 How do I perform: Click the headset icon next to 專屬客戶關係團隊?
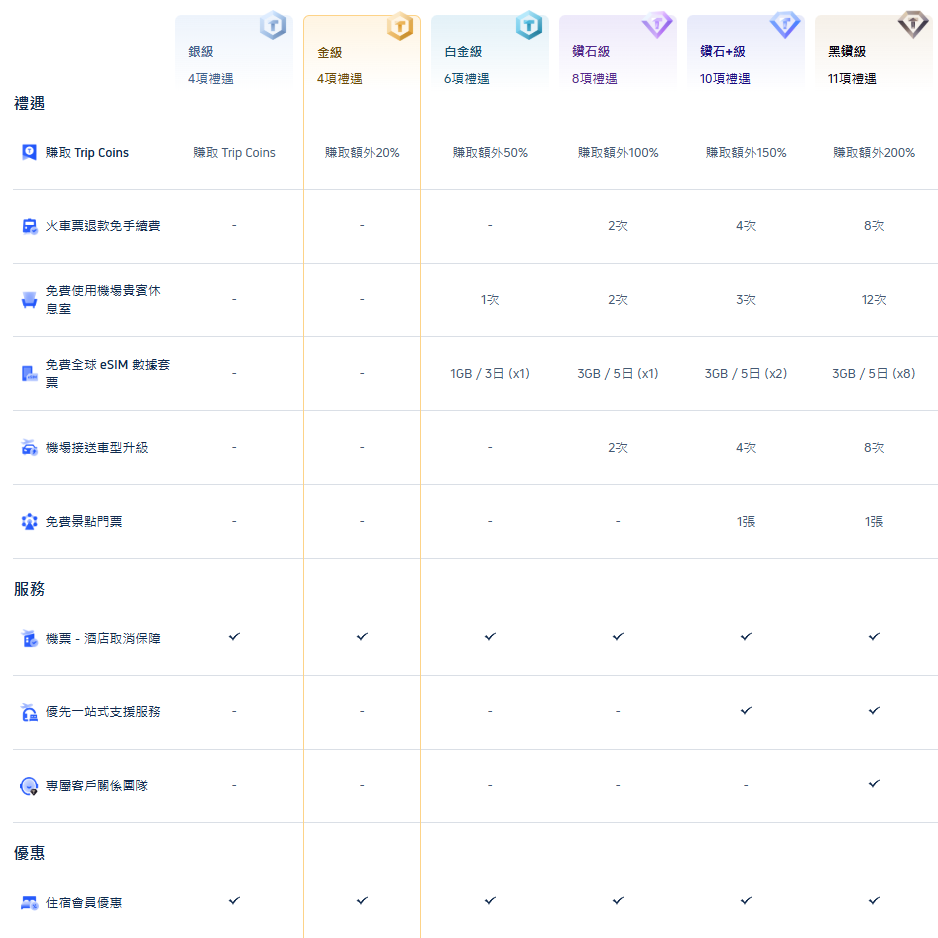click(29, 785)
